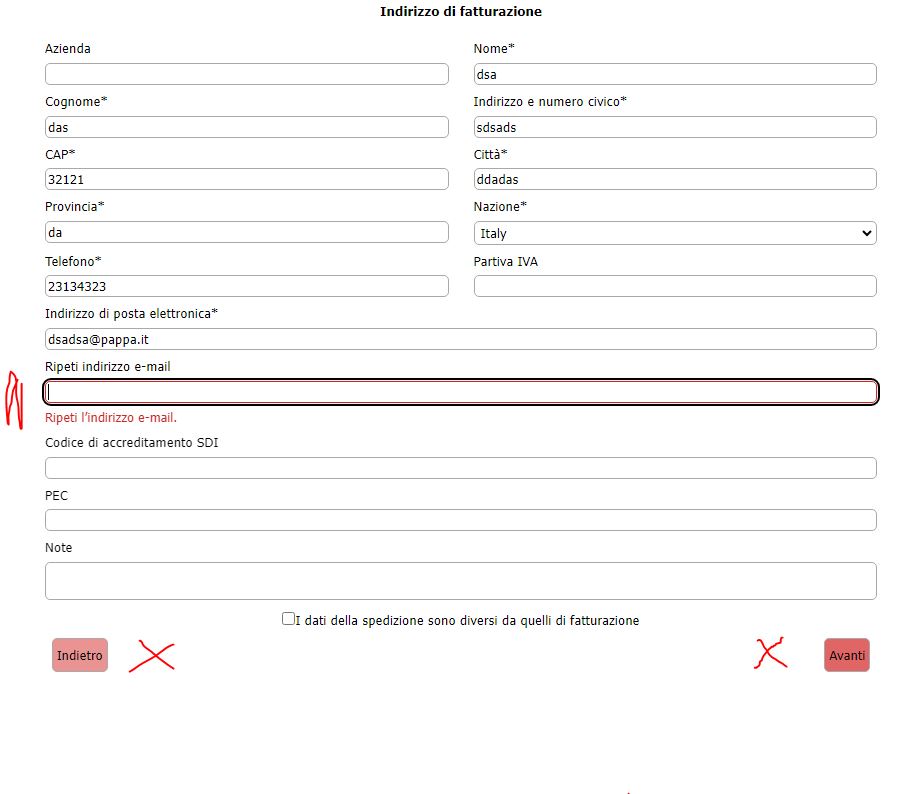Click the shipping data differs label text

pyautogui.click(x=467, y=621)
